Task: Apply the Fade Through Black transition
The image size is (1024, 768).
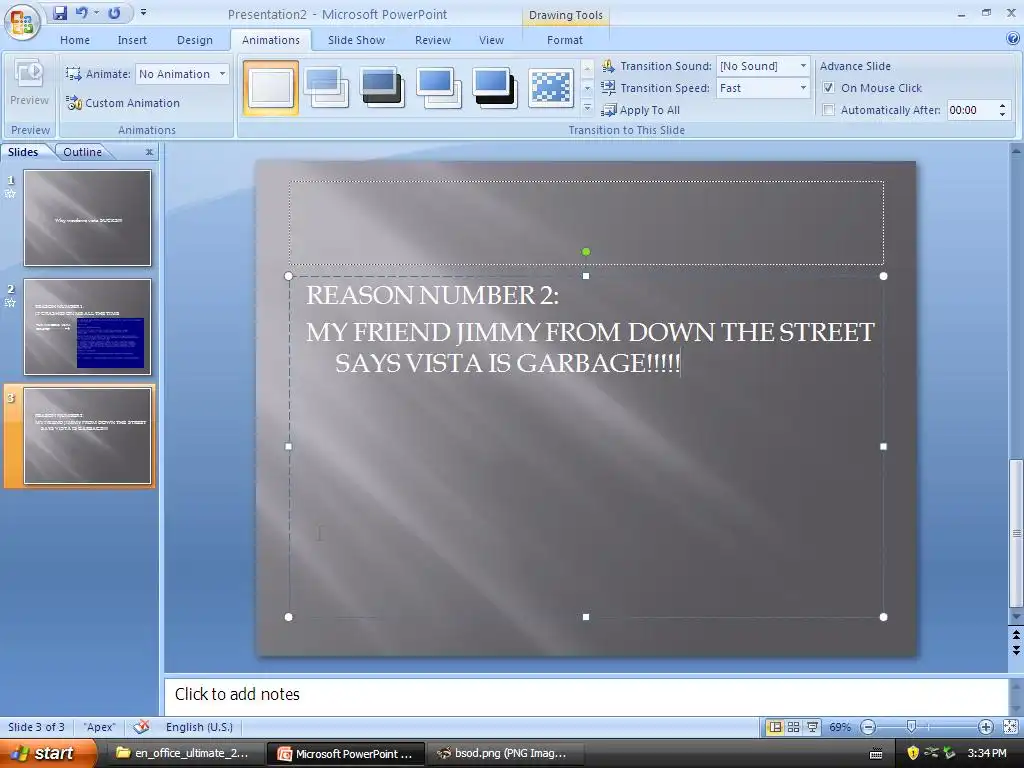Action: click(383, 88)
